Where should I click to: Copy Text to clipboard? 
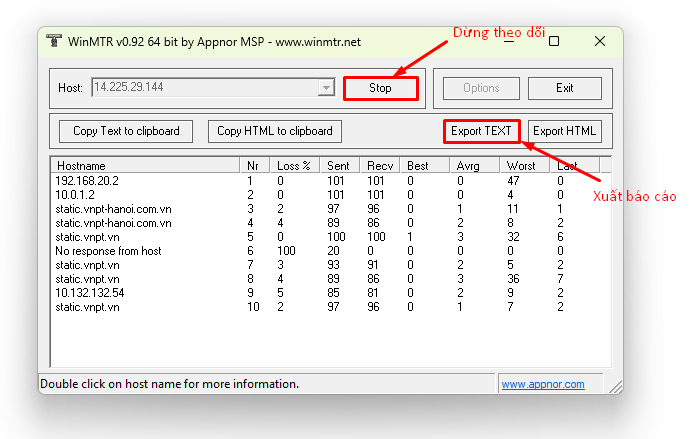click(126, 131)
